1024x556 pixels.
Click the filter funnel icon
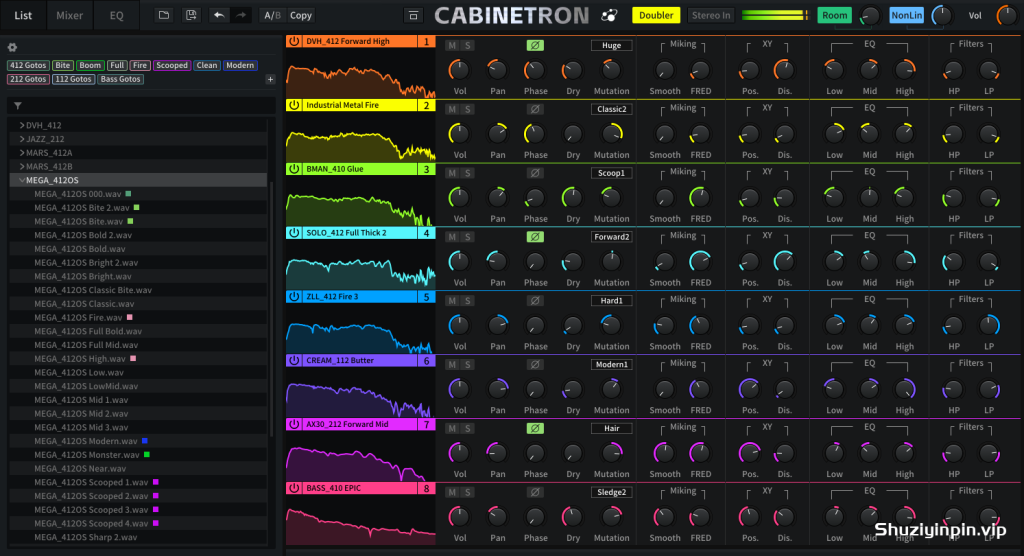(x=18, y=106)
